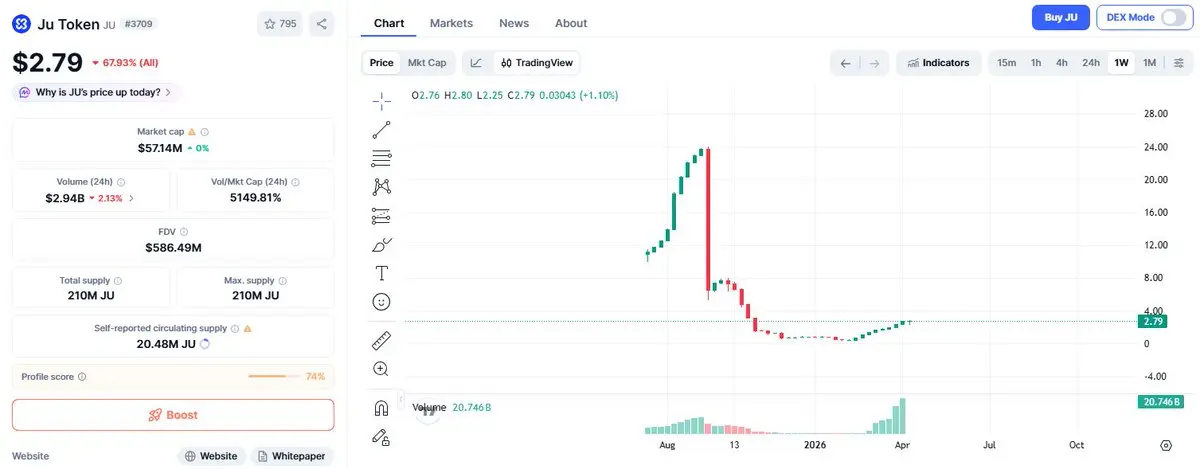1200x469 pixels.
Task: Click the zoom in magnifier tool
Action: point(381,368)
